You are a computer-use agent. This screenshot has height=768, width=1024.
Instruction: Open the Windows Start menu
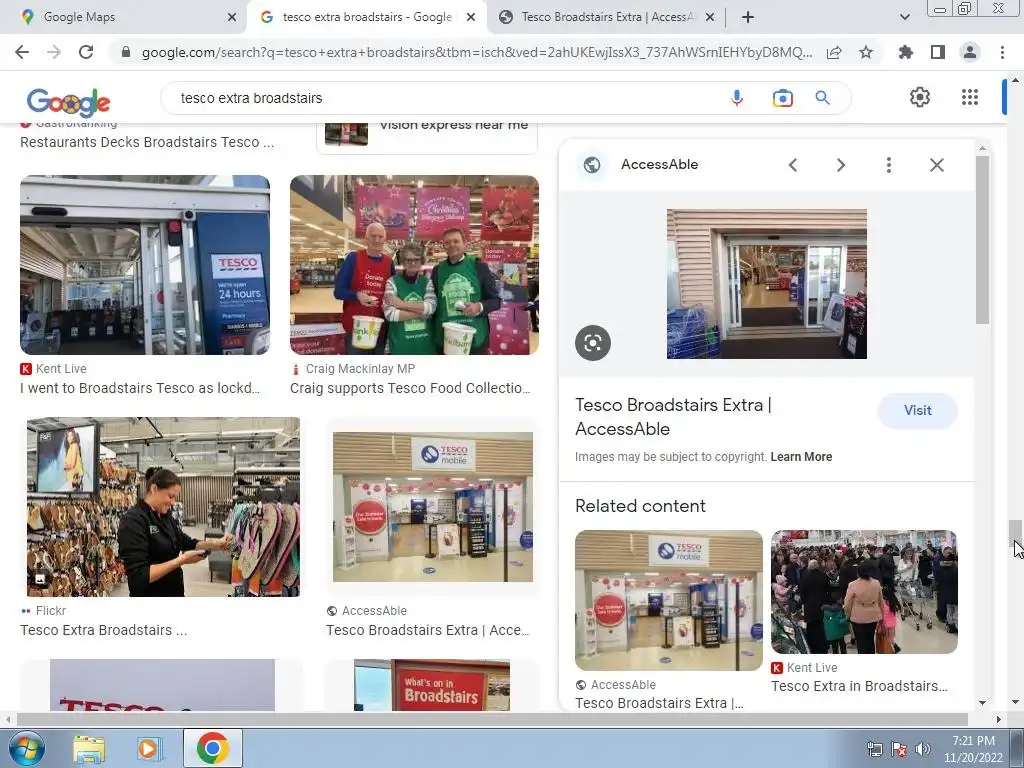[26, 748]
